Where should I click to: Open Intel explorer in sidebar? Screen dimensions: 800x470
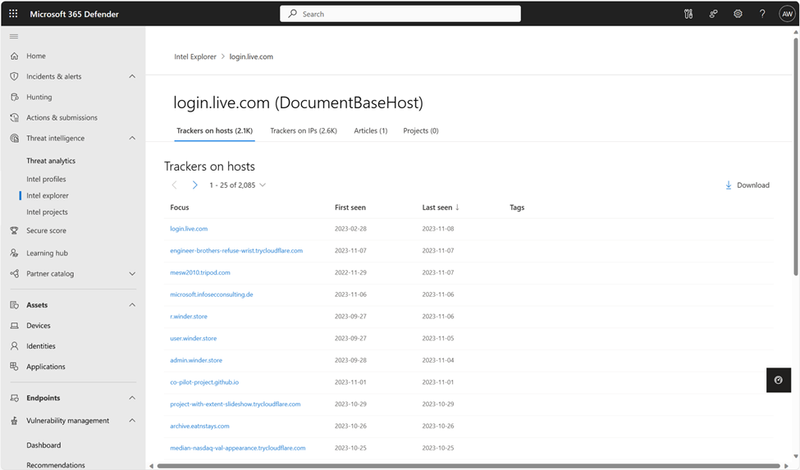[47, 195]
